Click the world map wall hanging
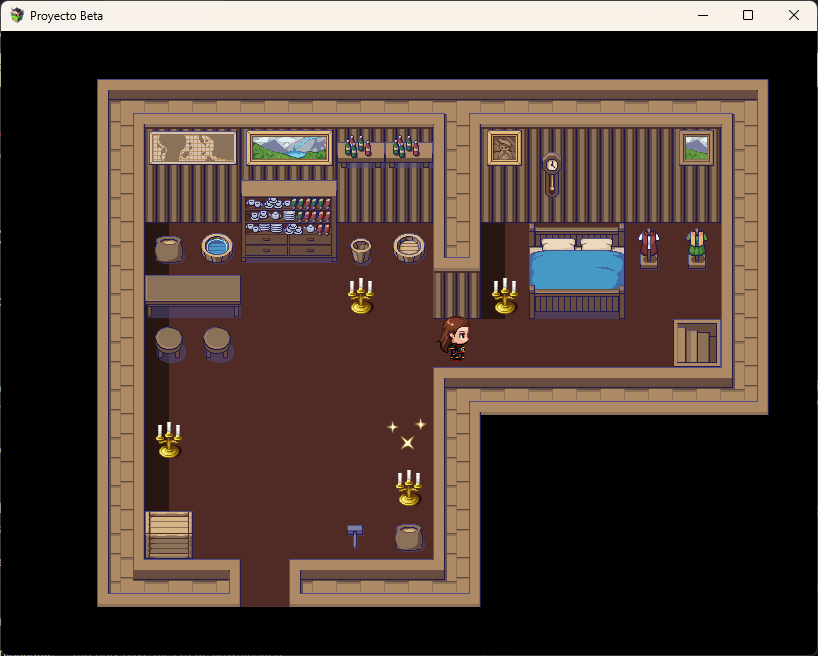 (x=193, y=148)
